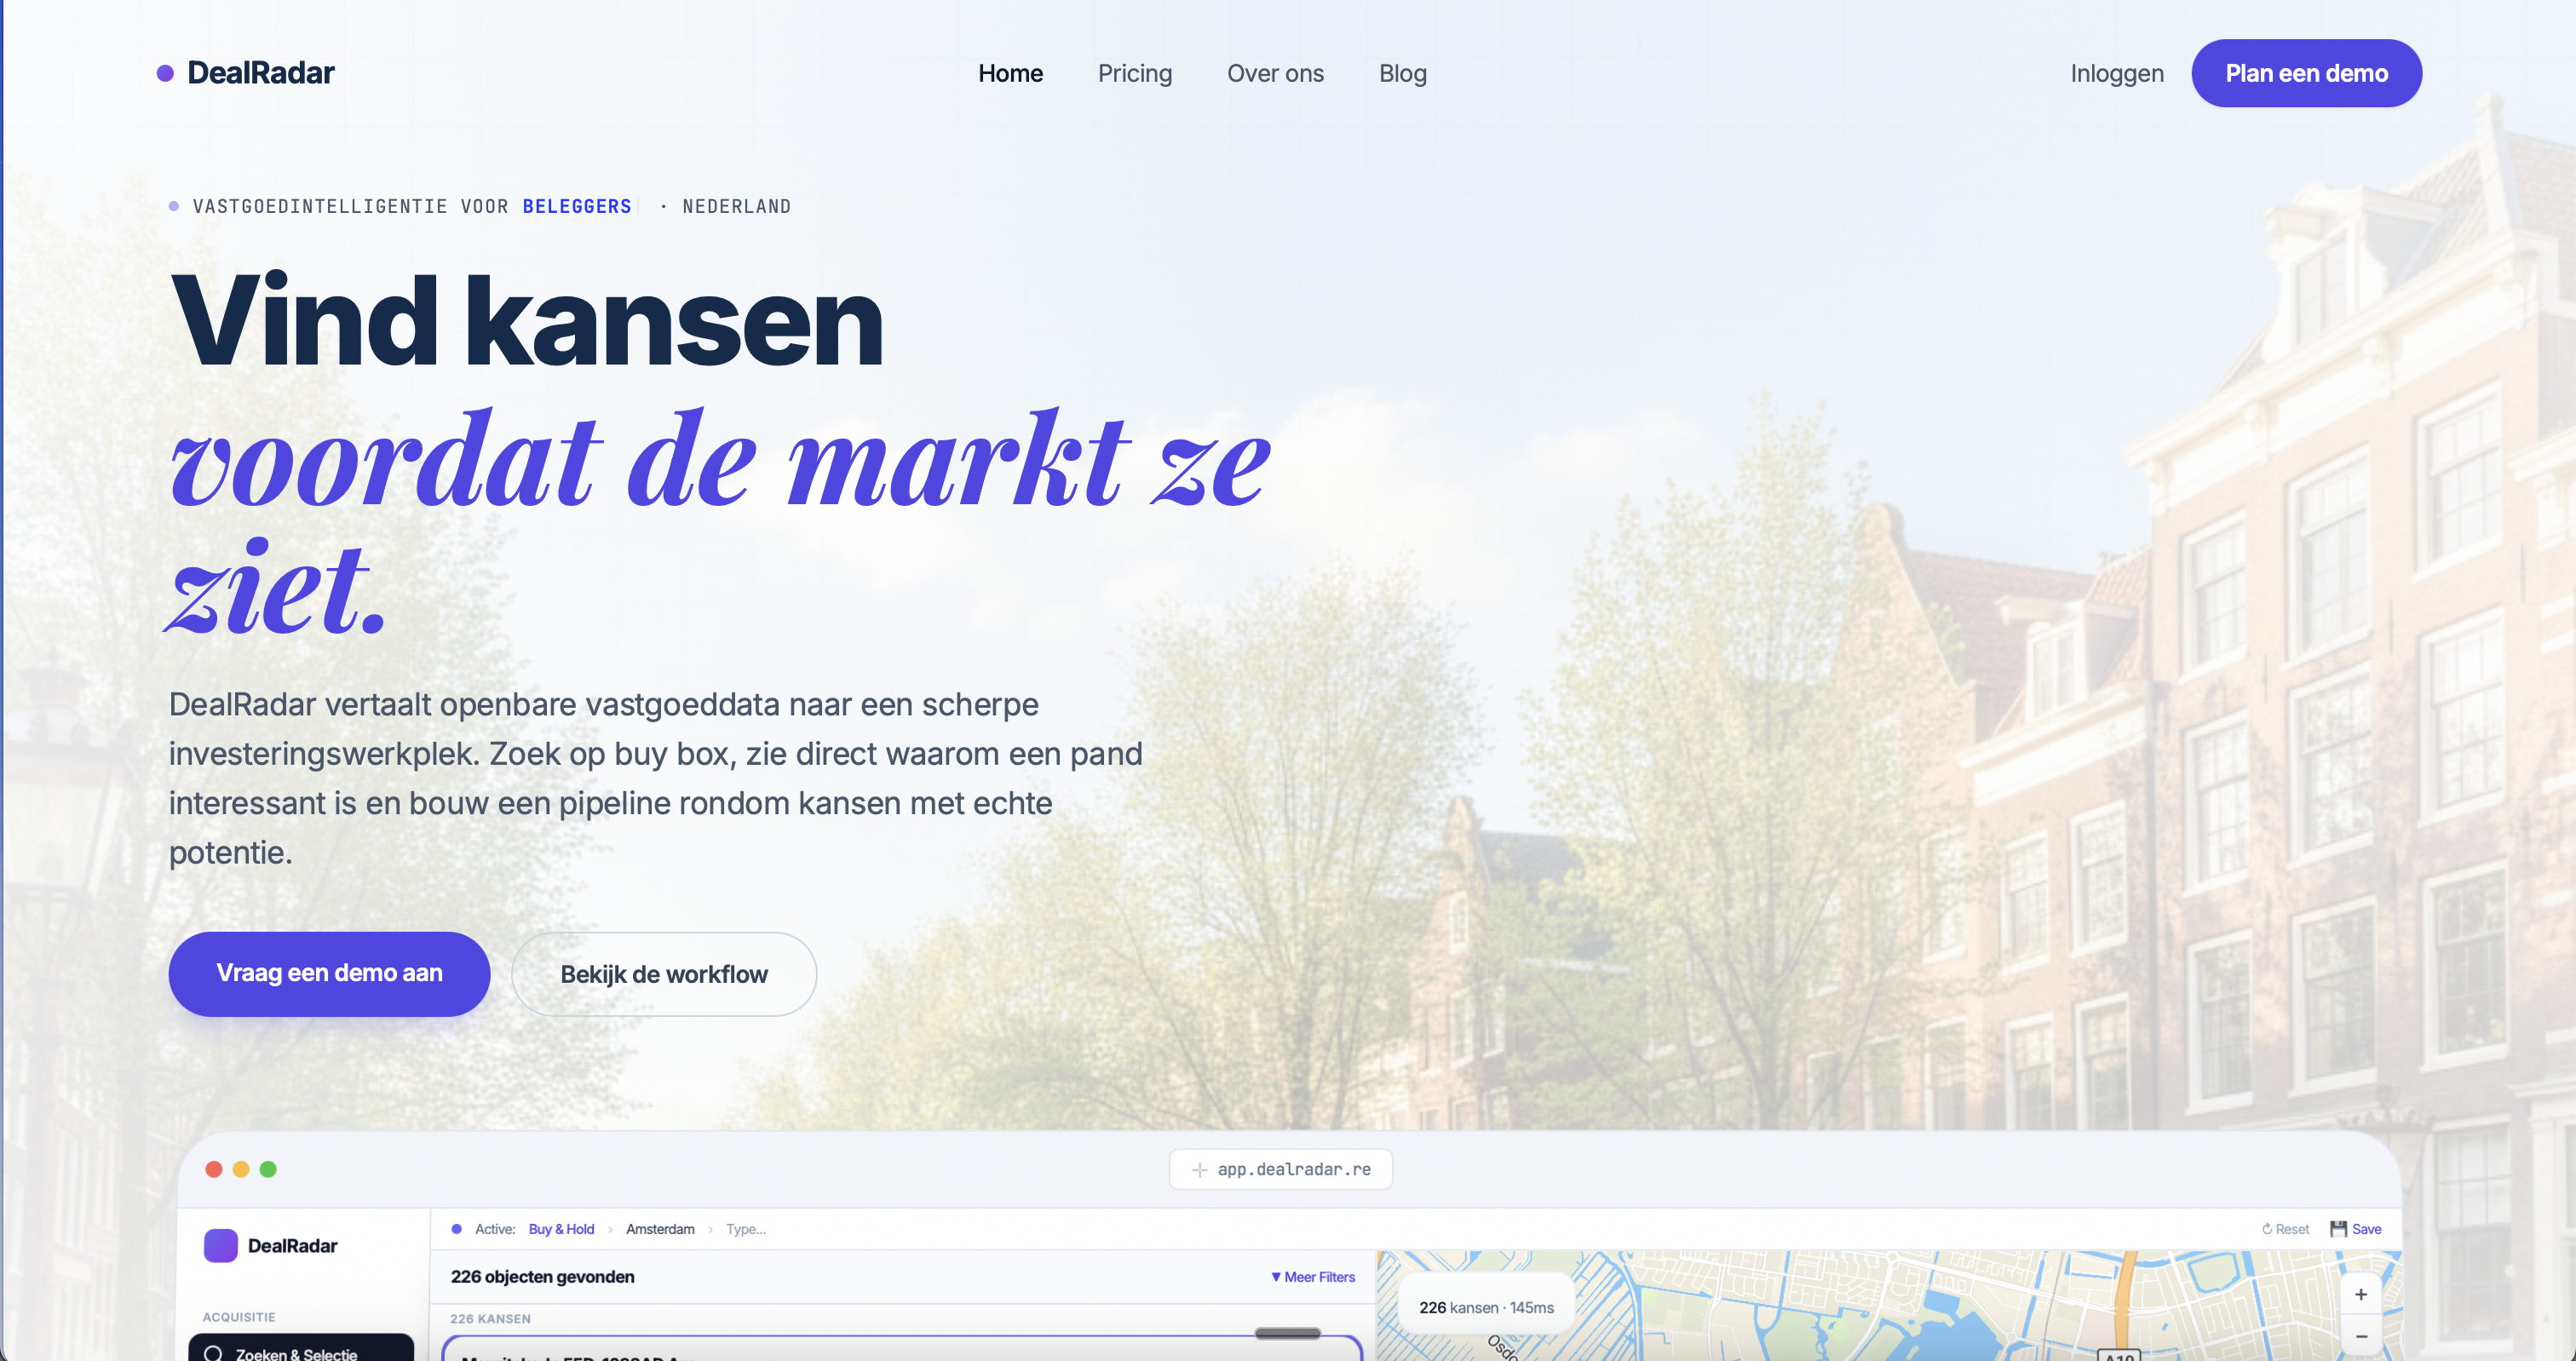
Task: Click the DealRadar app logo icon in the sidebar
Action: coord(221,1246)
